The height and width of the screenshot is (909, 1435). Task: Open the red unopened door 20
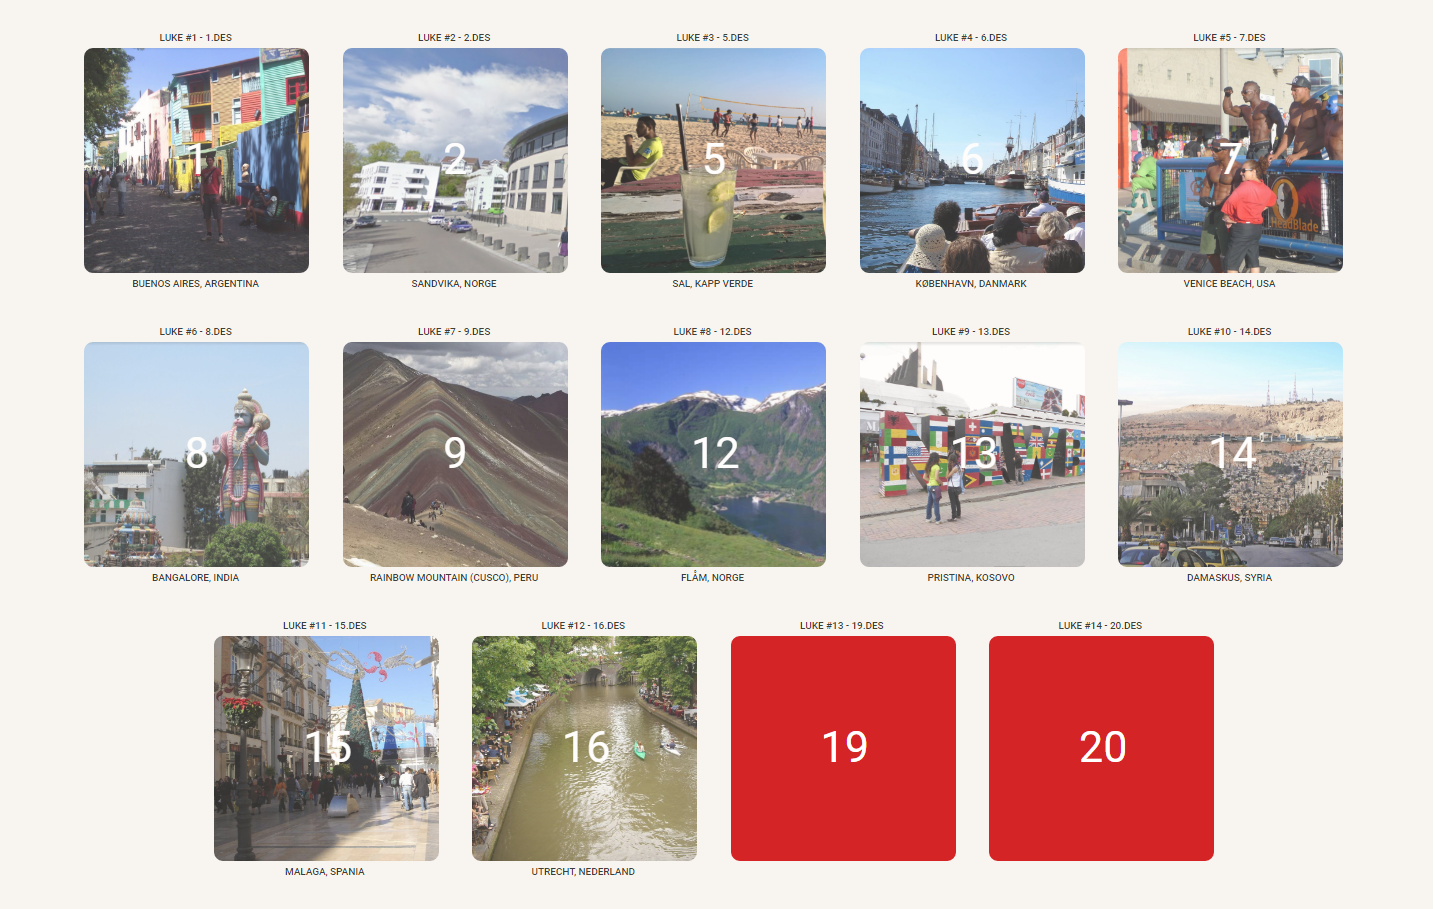[1101, 748]
